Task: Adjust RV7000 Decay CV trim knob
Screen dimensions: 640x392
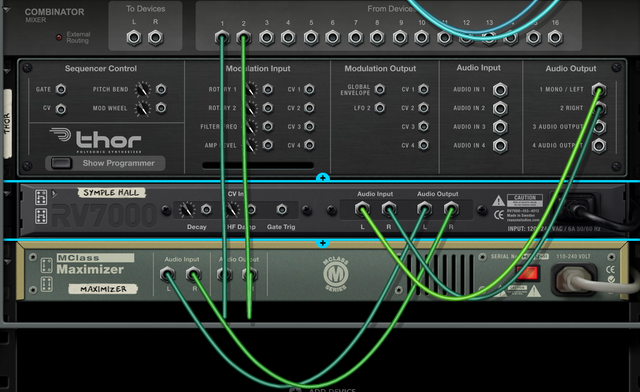Action: click(x=187, y=209)
